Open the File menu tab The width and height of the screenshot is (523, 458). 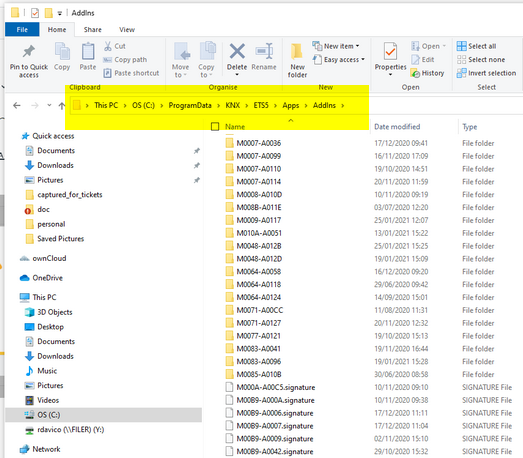pos(22,30)
